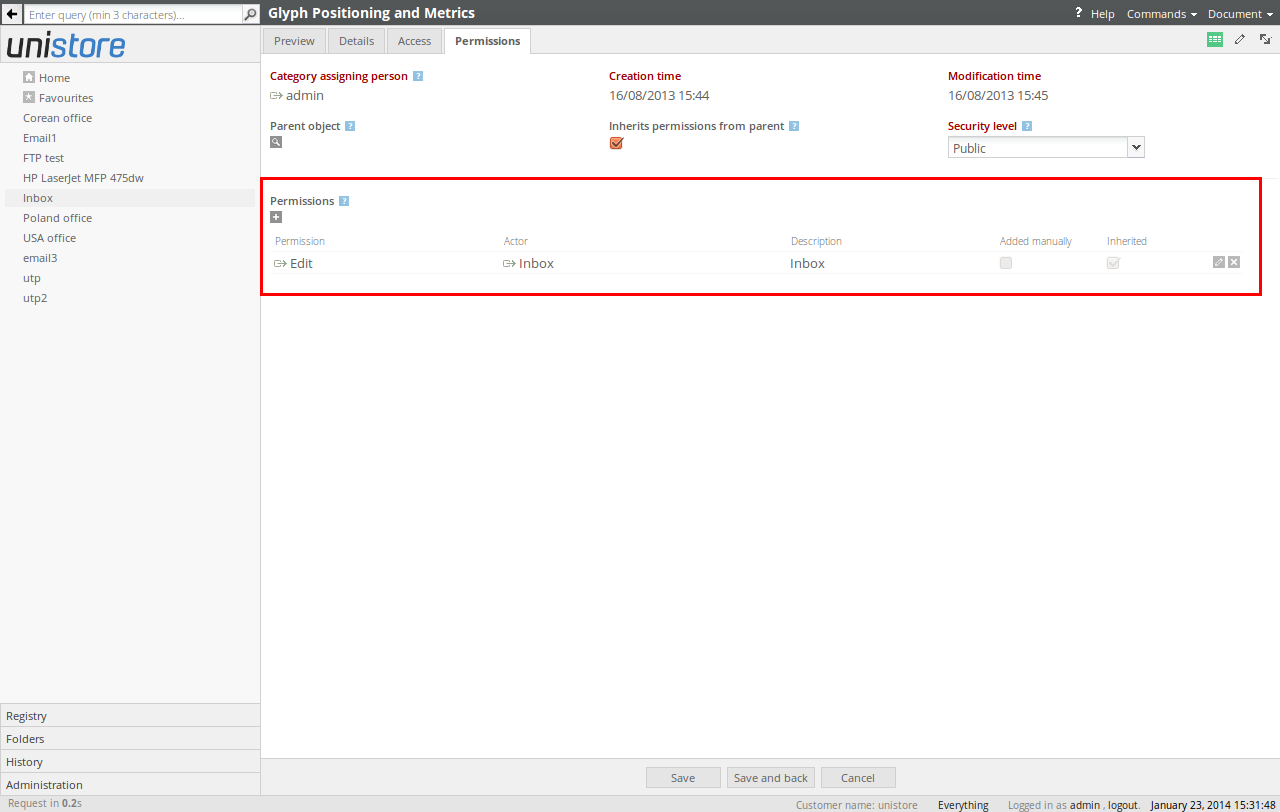Focus the query search input field
Viewport: 1280px width, 812px height.
(133, 15)
